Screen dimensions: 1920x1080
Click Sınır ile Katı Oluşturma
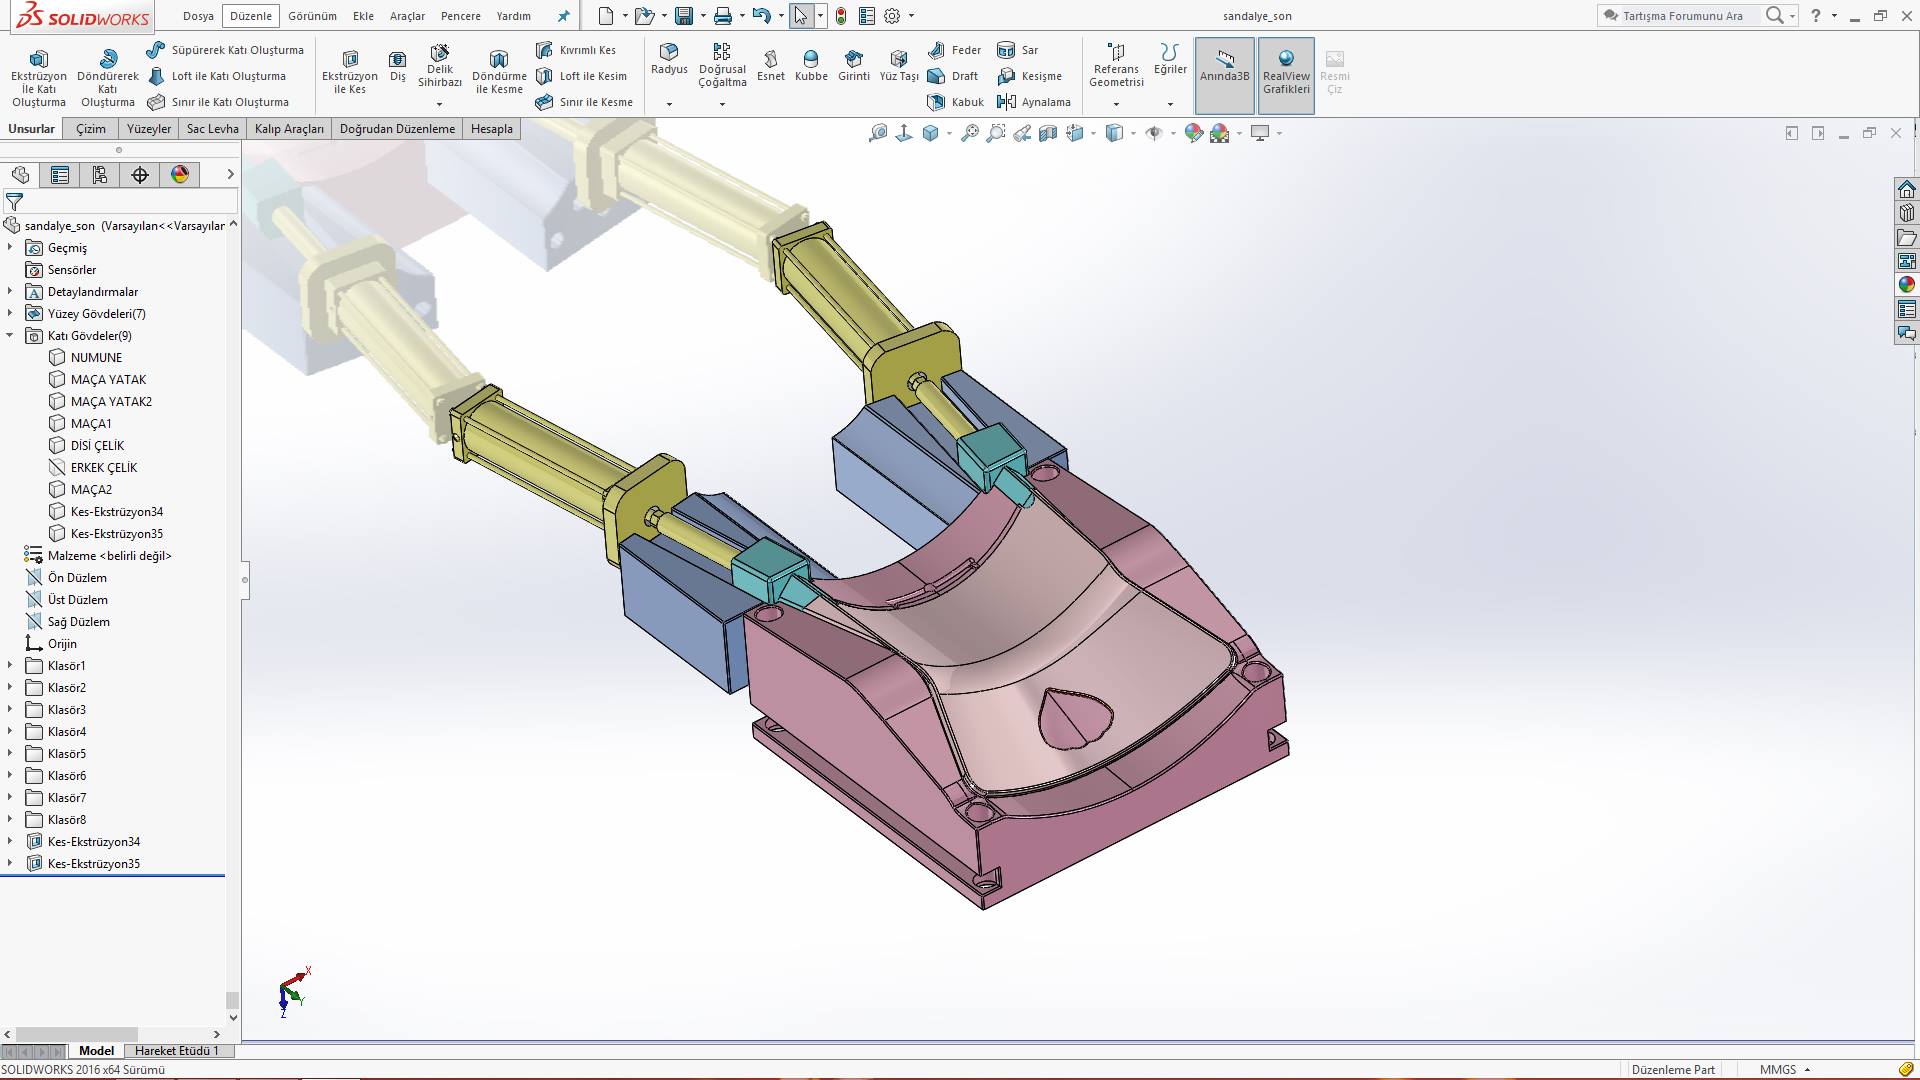click(x=218, y=102)
